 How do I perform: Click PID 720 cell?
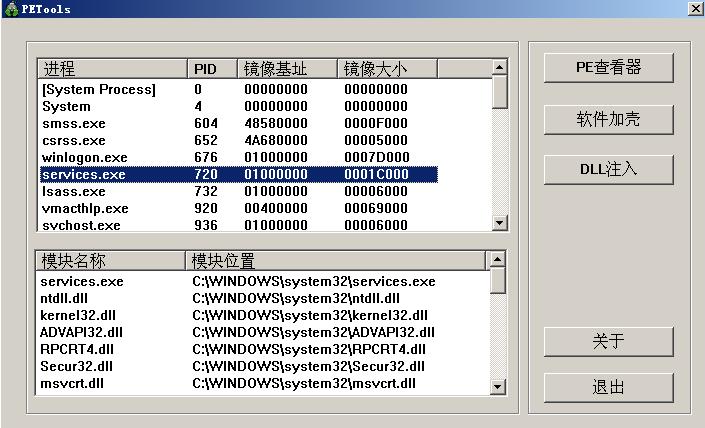pyautogui.click(x=206, y=174)
